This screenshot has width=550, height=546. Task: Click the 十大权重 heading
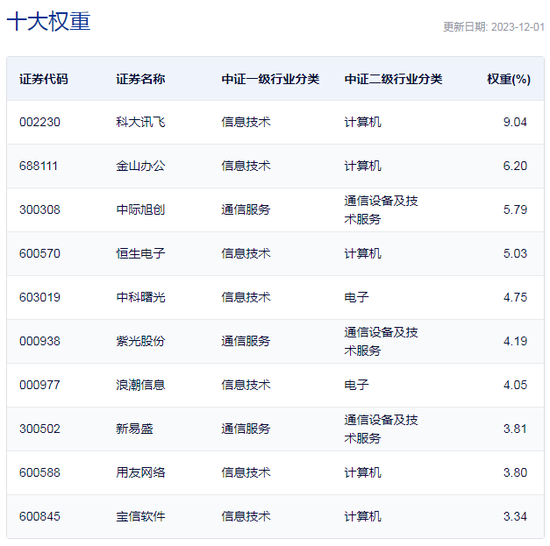coord(49,21)
